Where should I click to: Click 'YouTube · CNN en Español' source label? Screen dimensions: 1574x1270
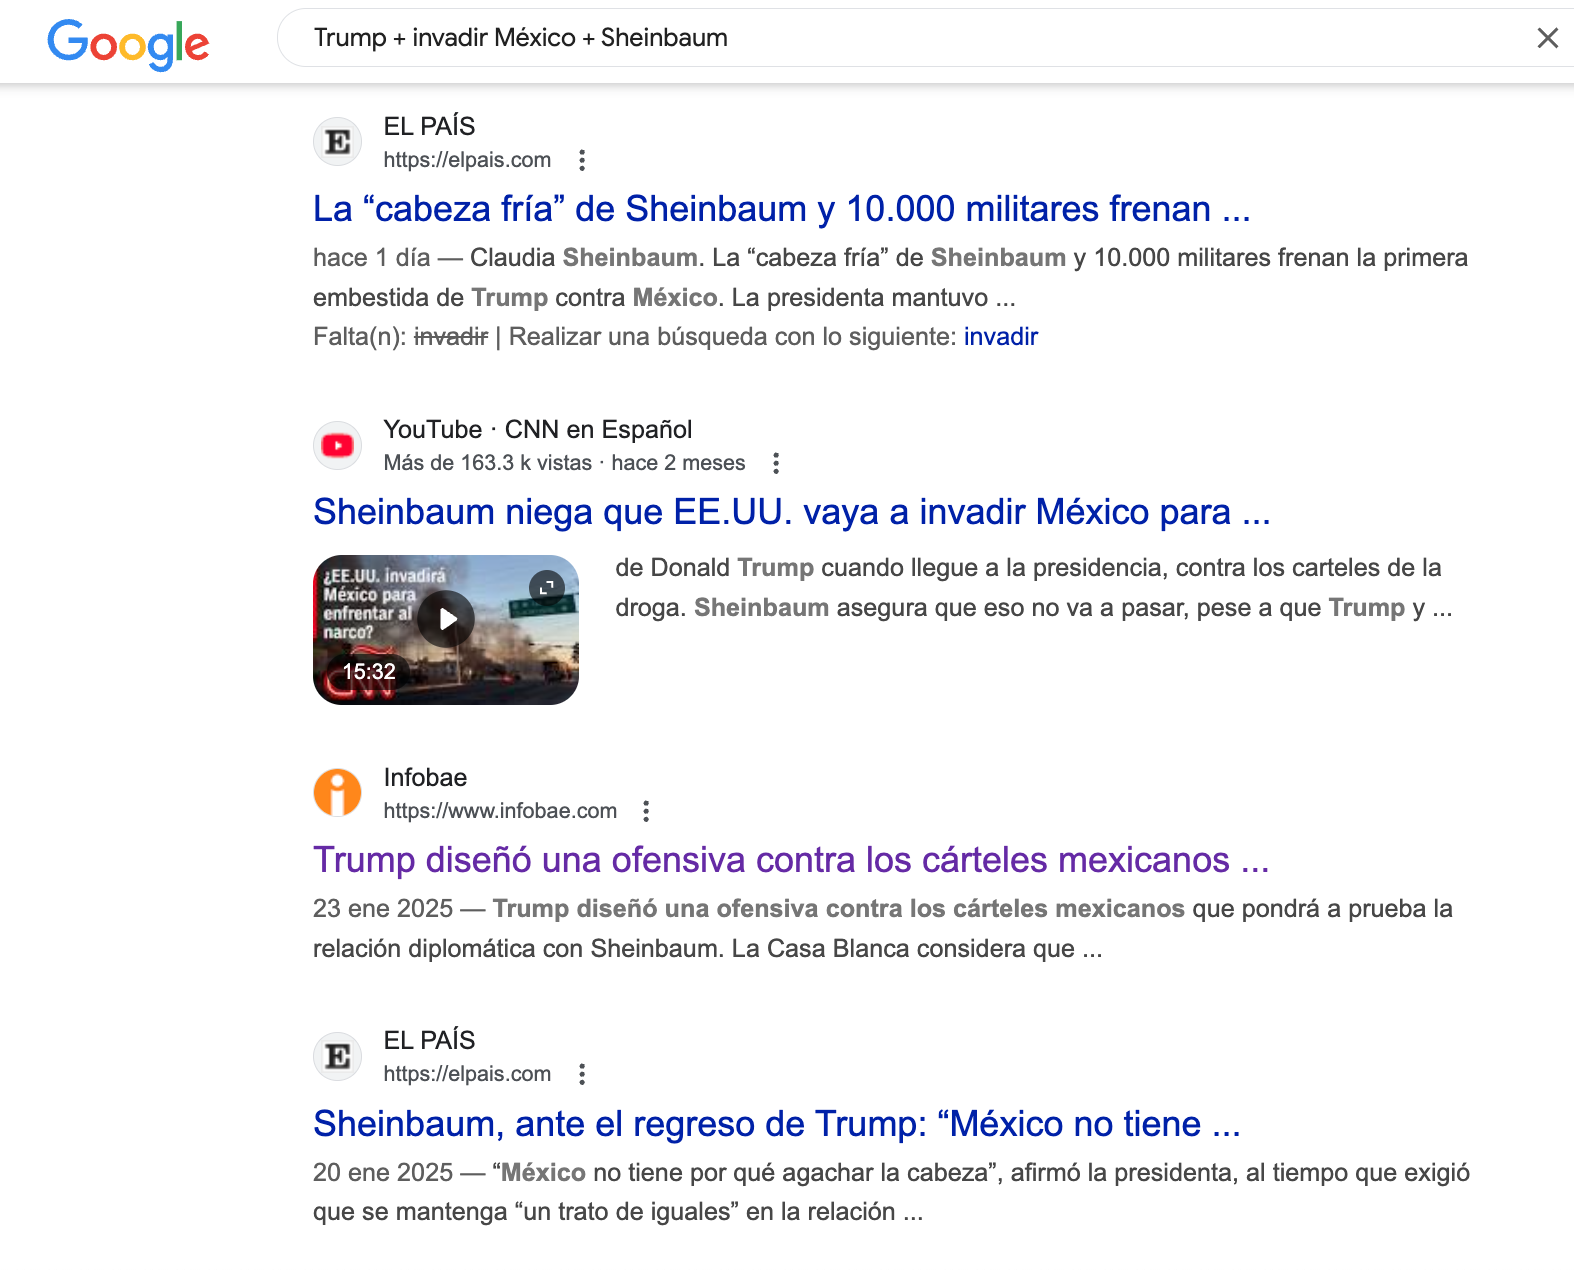point(538,429)
